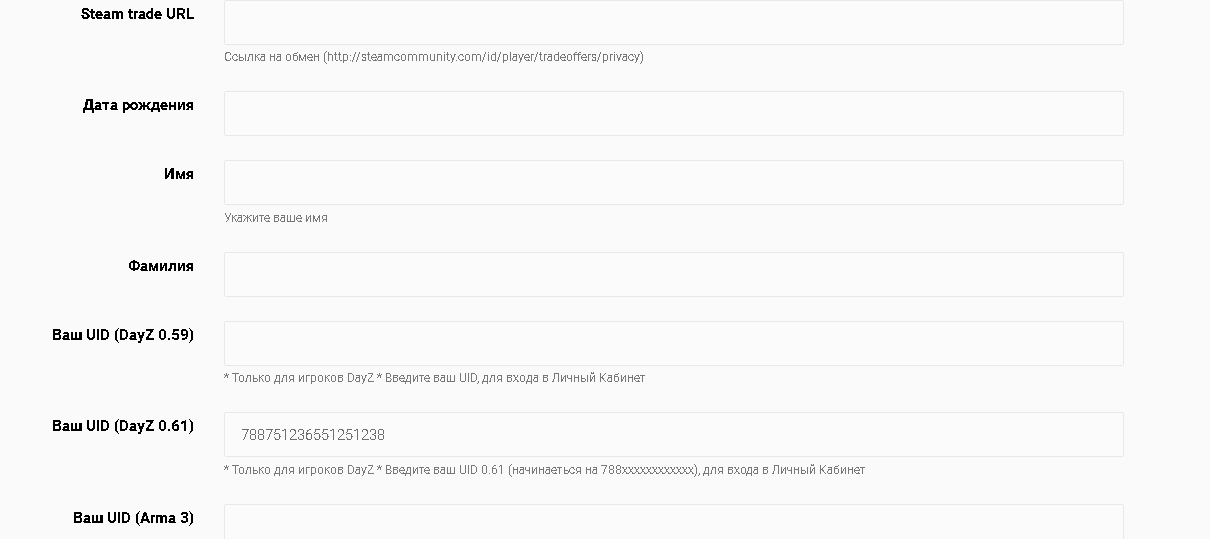Click the Ссылка на обмен hint words
This screenshot has height=539, width=1210.
[x=271, y=57]
